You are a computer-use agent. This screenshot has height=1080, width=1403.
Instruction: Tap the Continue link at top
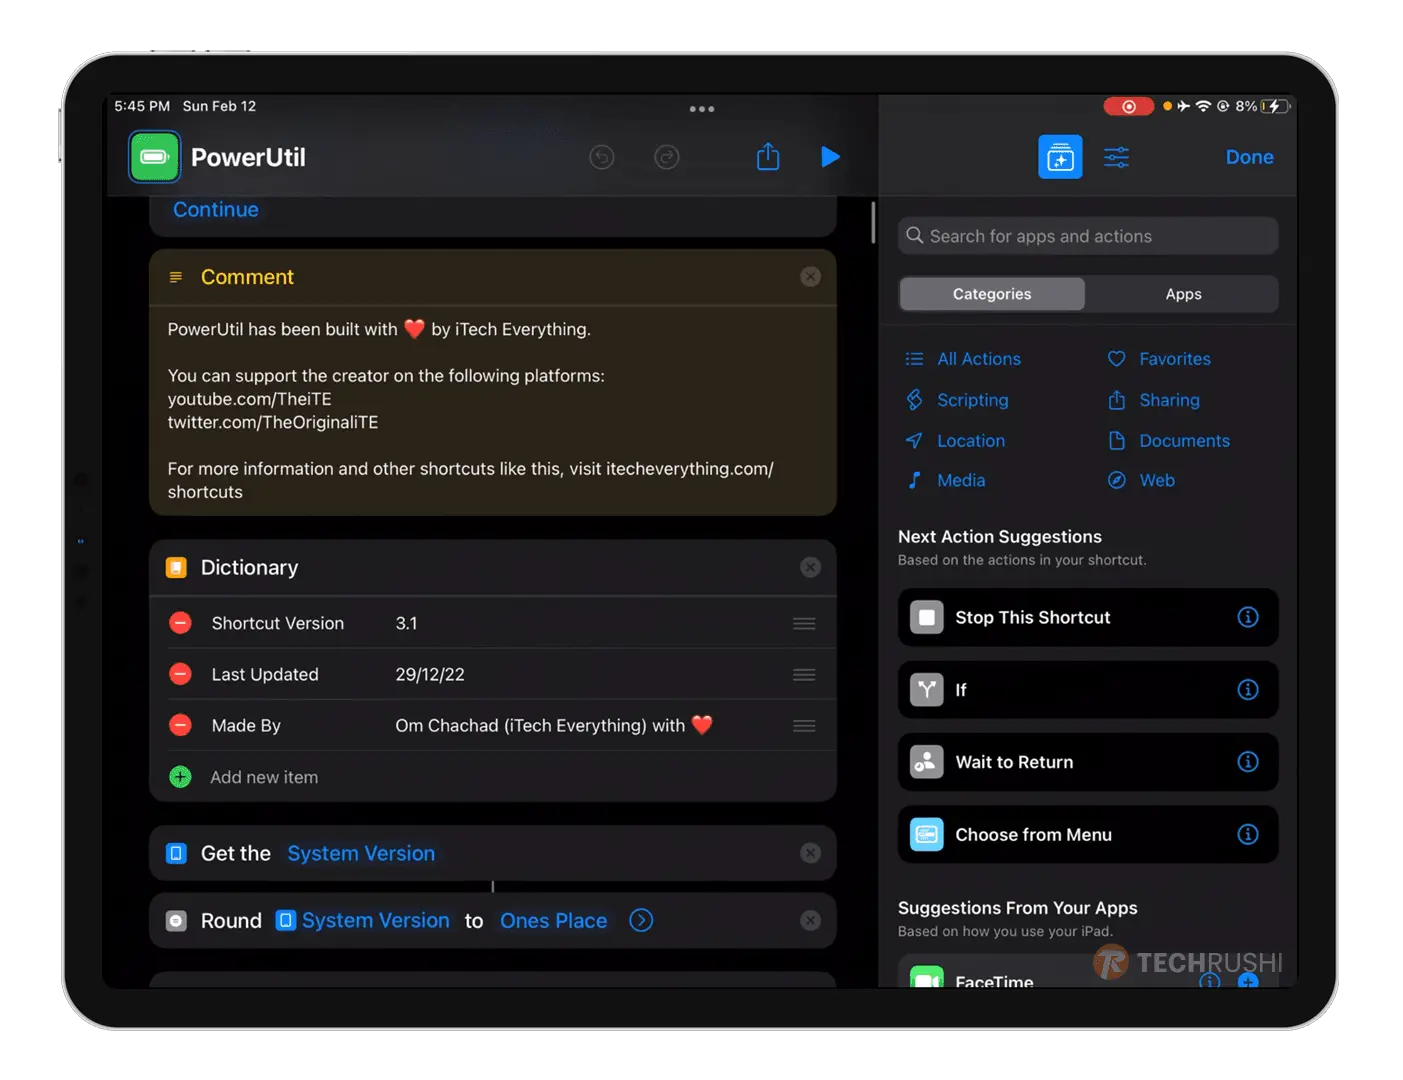[x=216, y=210]
